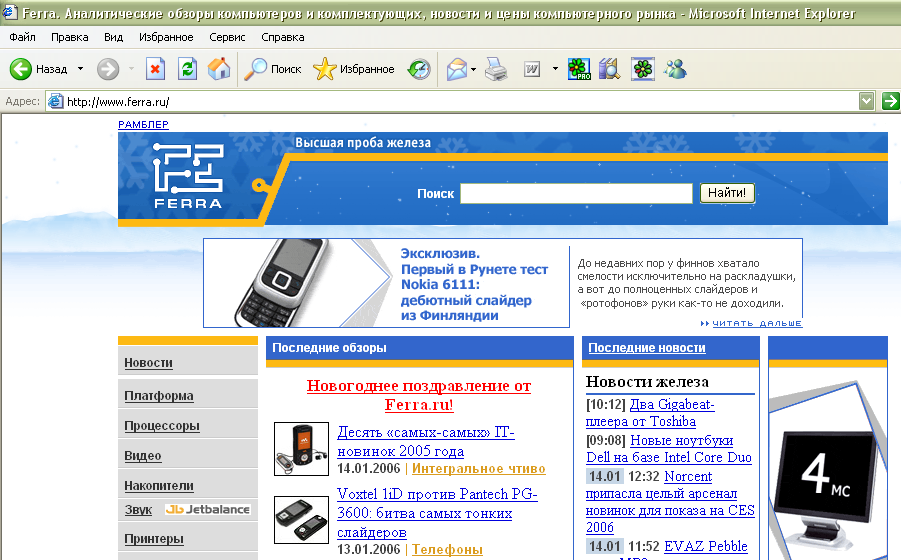
Task: Open the РАМБЛЕР link
Action: point(143,125)
